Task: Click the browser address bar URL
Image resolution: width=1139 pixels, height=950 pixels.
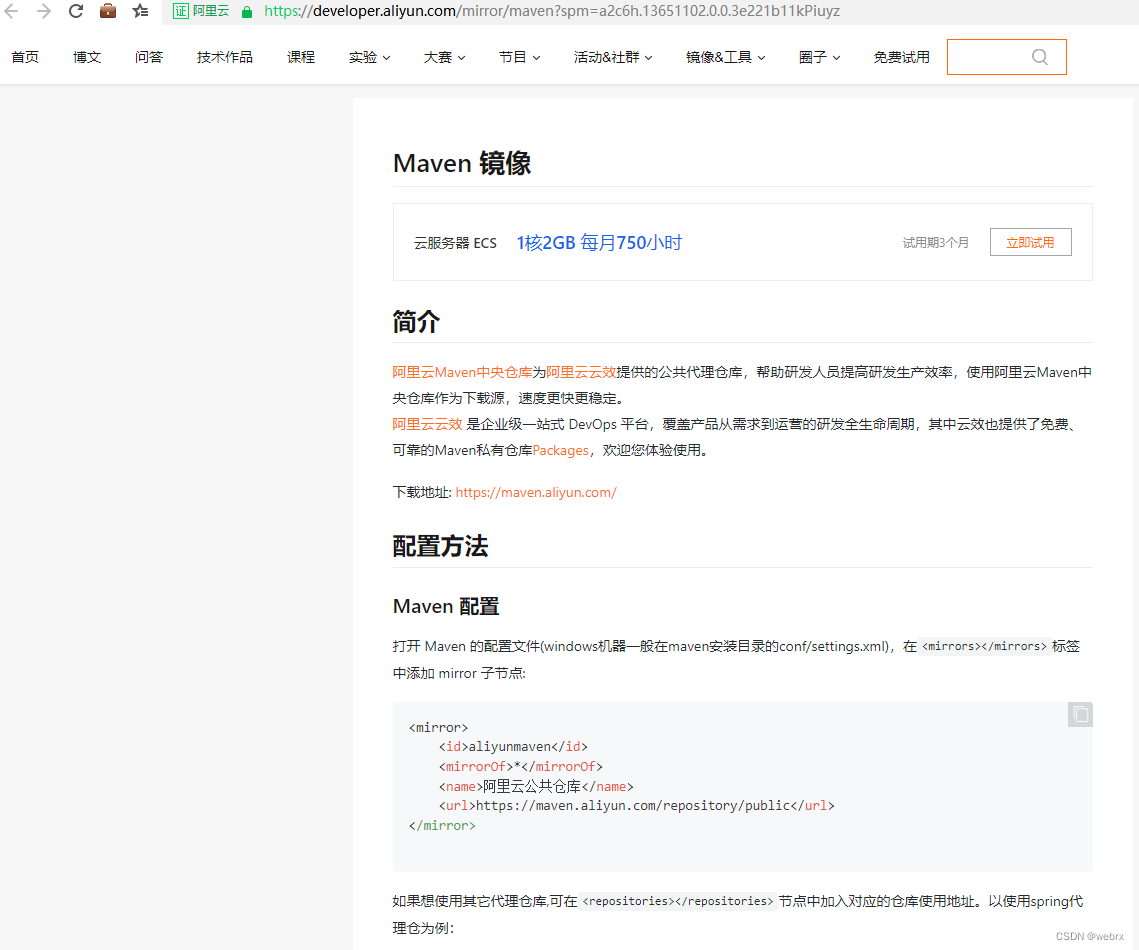Action: [552, 11]
